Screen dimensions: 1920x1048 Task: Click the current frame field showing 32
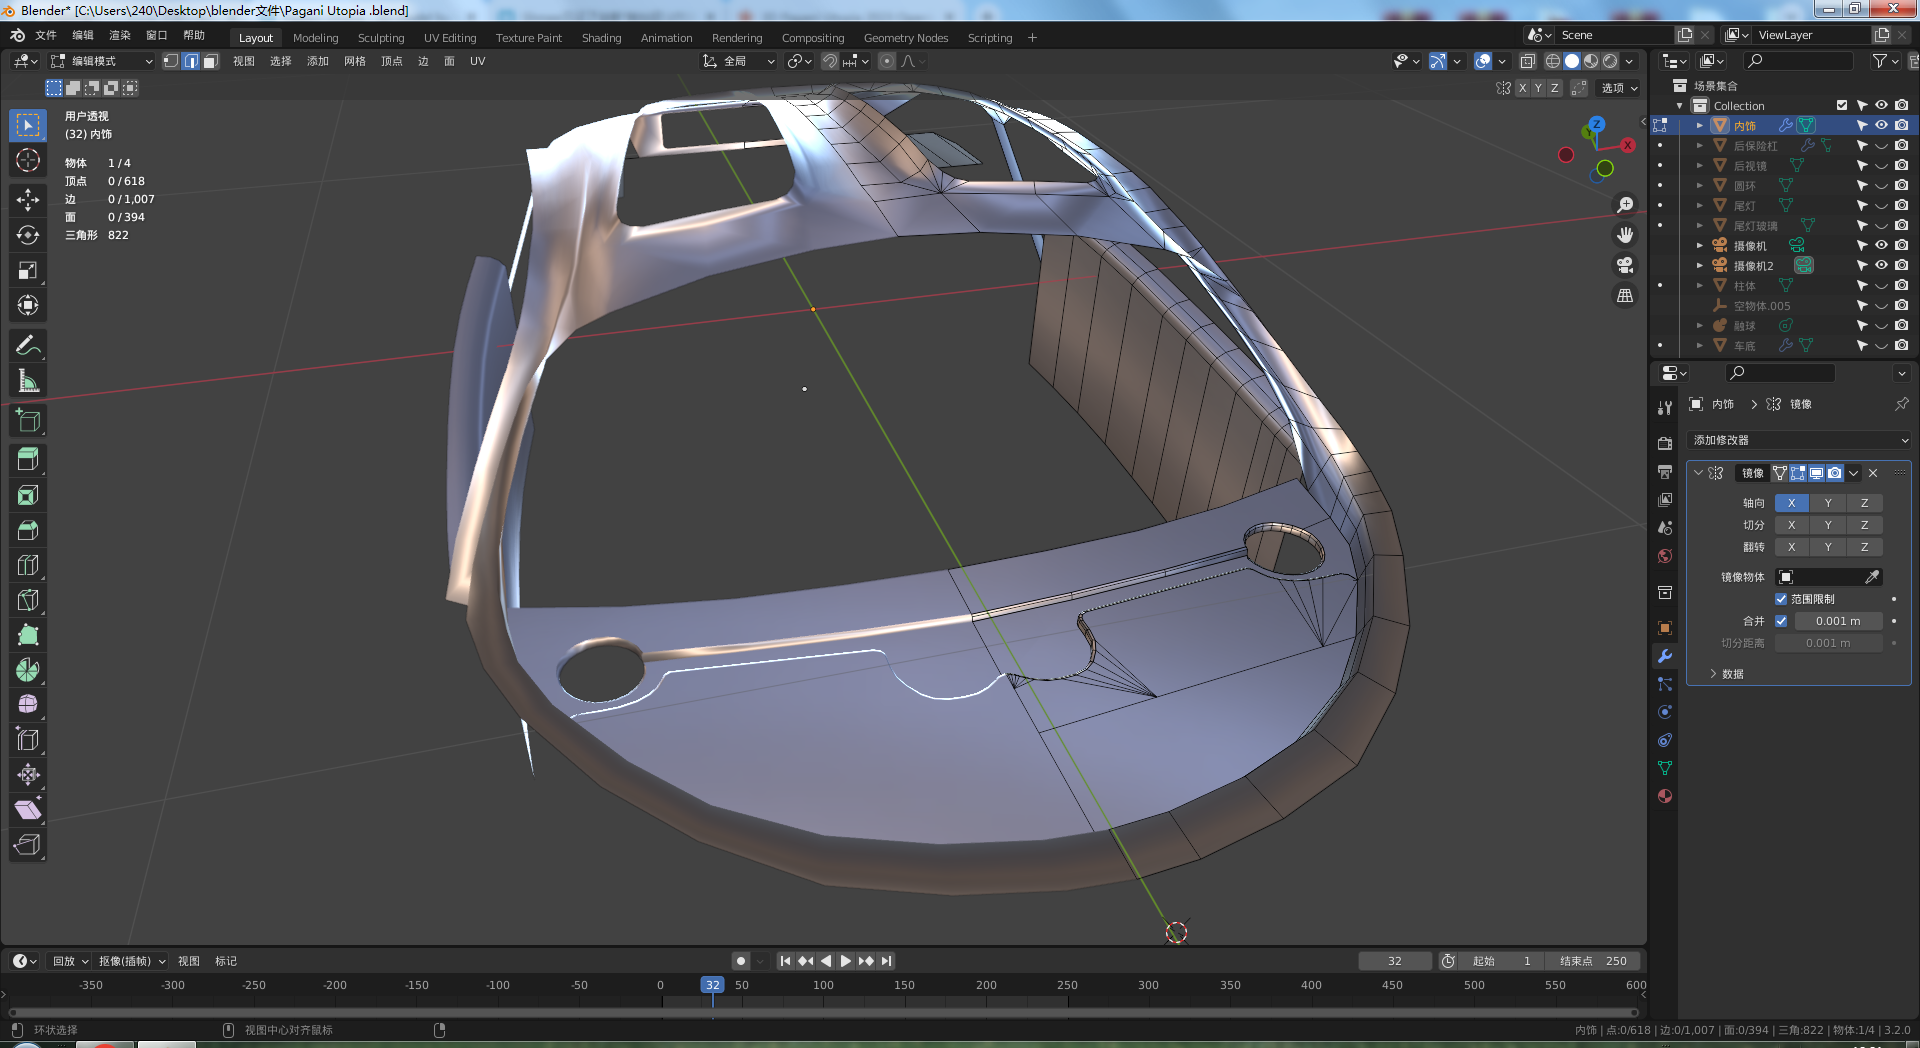click(x=1394, y=961)
